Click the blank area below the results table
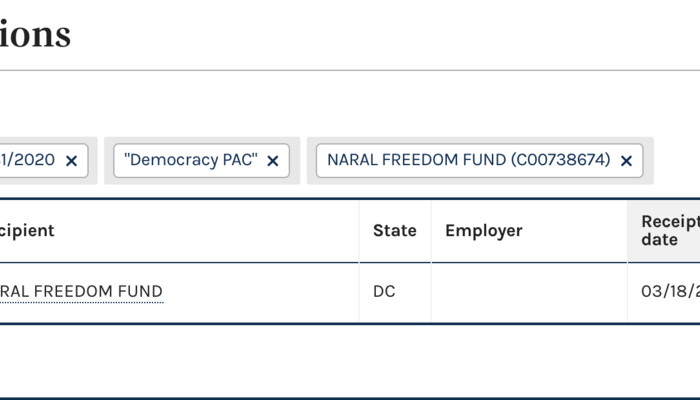 [350, 360]
